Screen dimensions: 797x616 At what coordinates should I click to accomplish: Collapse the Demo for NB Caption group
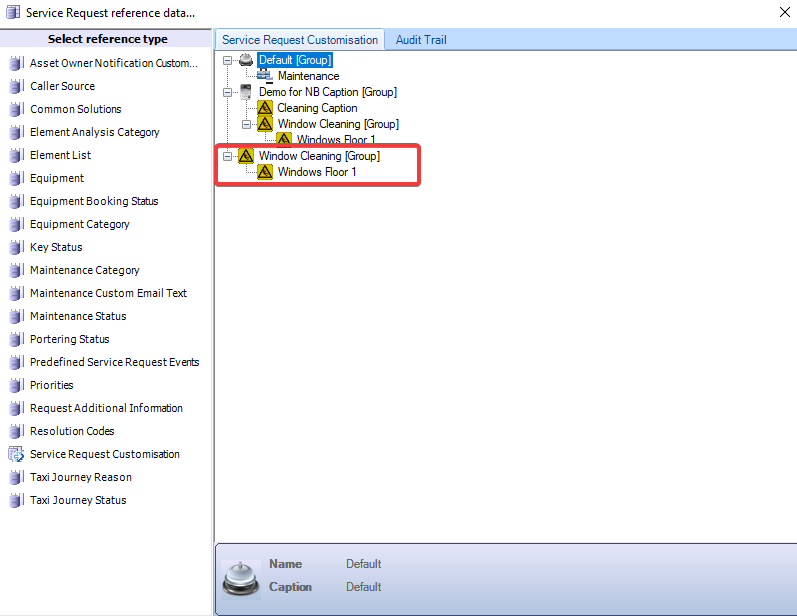point(228,92)
